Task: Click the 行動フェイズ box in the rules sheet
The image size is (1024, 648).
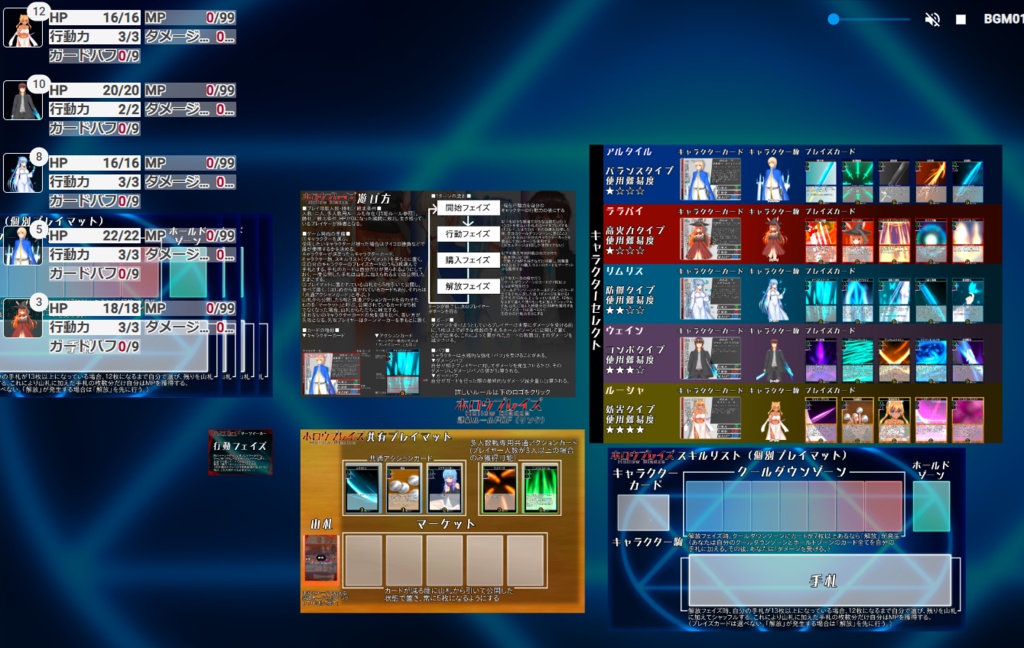Action: coord(468,234)
